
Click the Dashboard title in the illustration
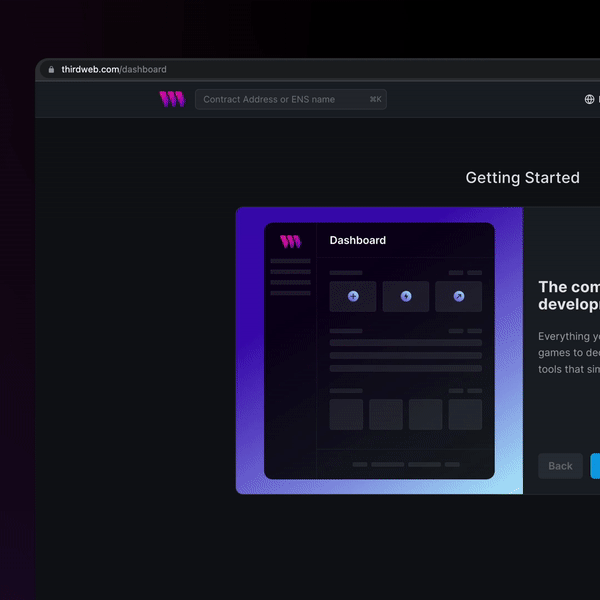(x=358, y=240)
